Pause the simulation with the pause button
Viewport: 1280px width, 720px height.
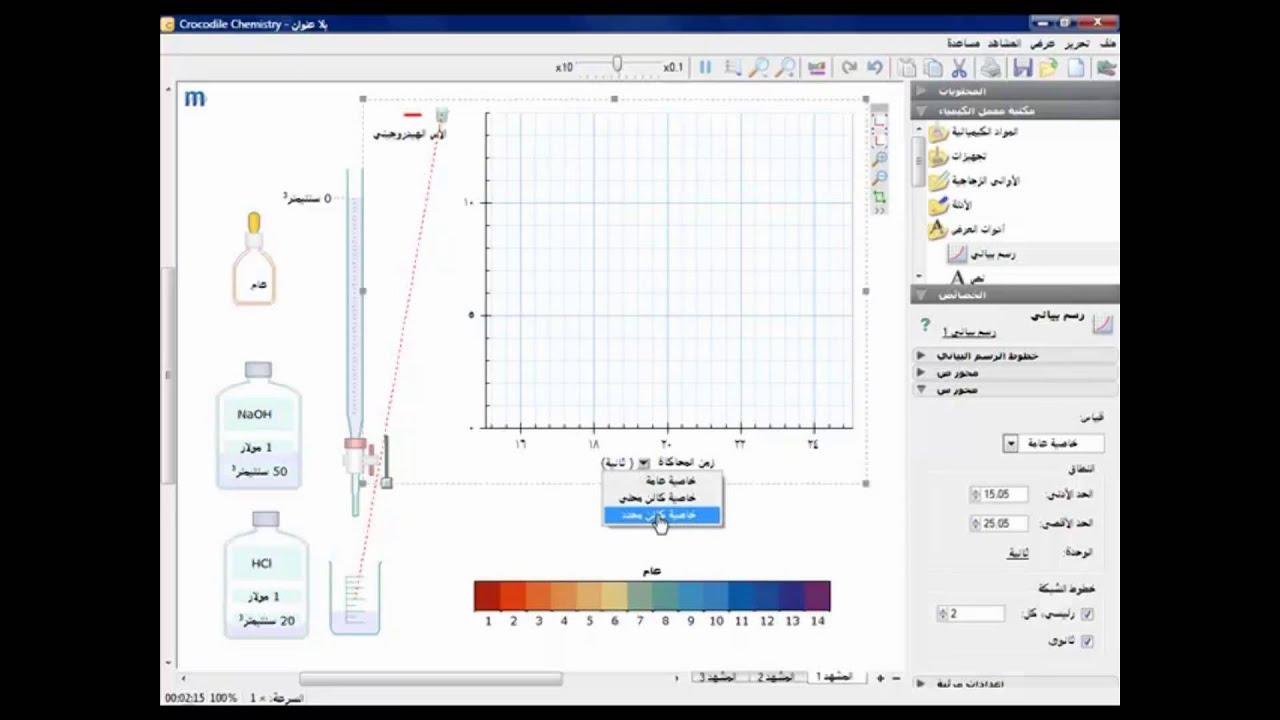[705, 68]
